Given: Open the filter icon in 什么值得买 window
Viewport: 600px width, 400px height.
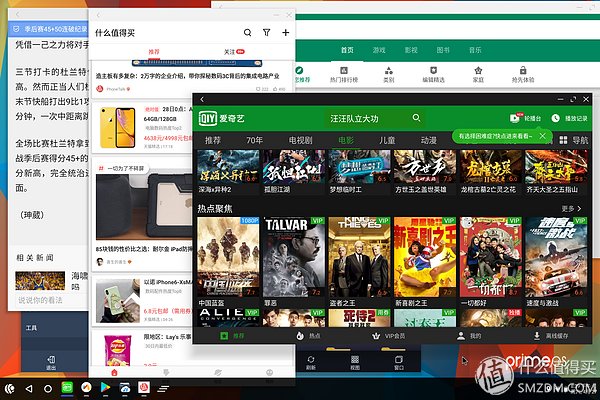Looking at the screenshot, I should 267,33.
